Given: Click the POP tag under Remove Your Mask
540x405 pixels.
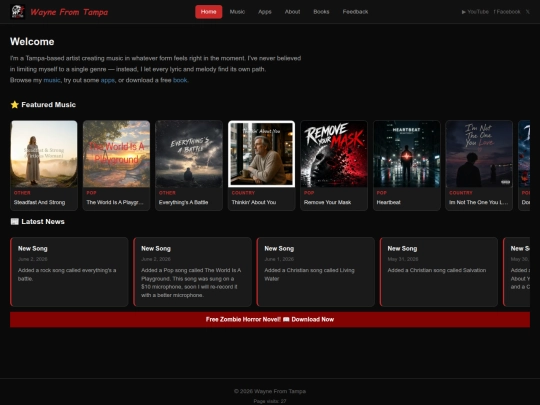Looking at the screenshot, I should (x=309, y=193).
